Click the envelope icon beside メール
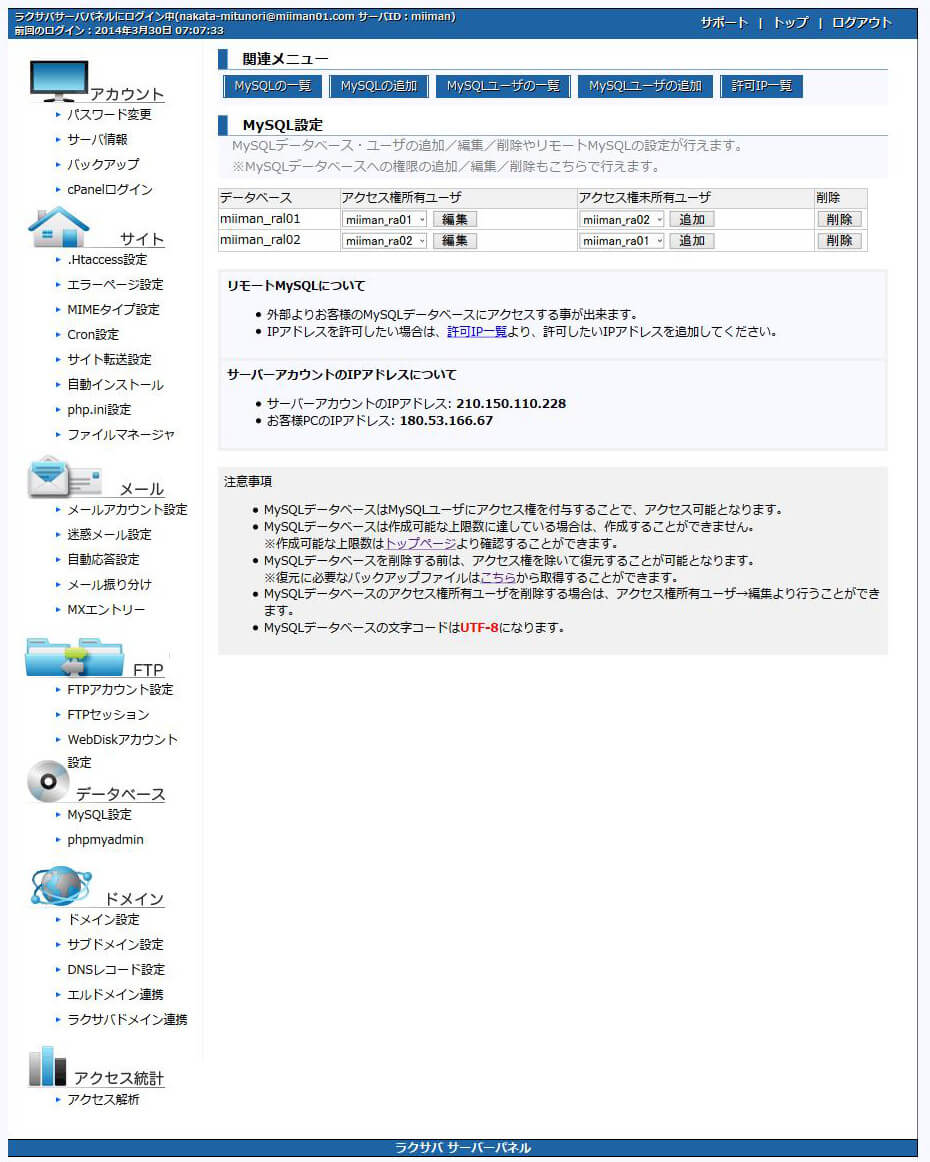This screenshot has height=1162, width=930. pos(64,477)
